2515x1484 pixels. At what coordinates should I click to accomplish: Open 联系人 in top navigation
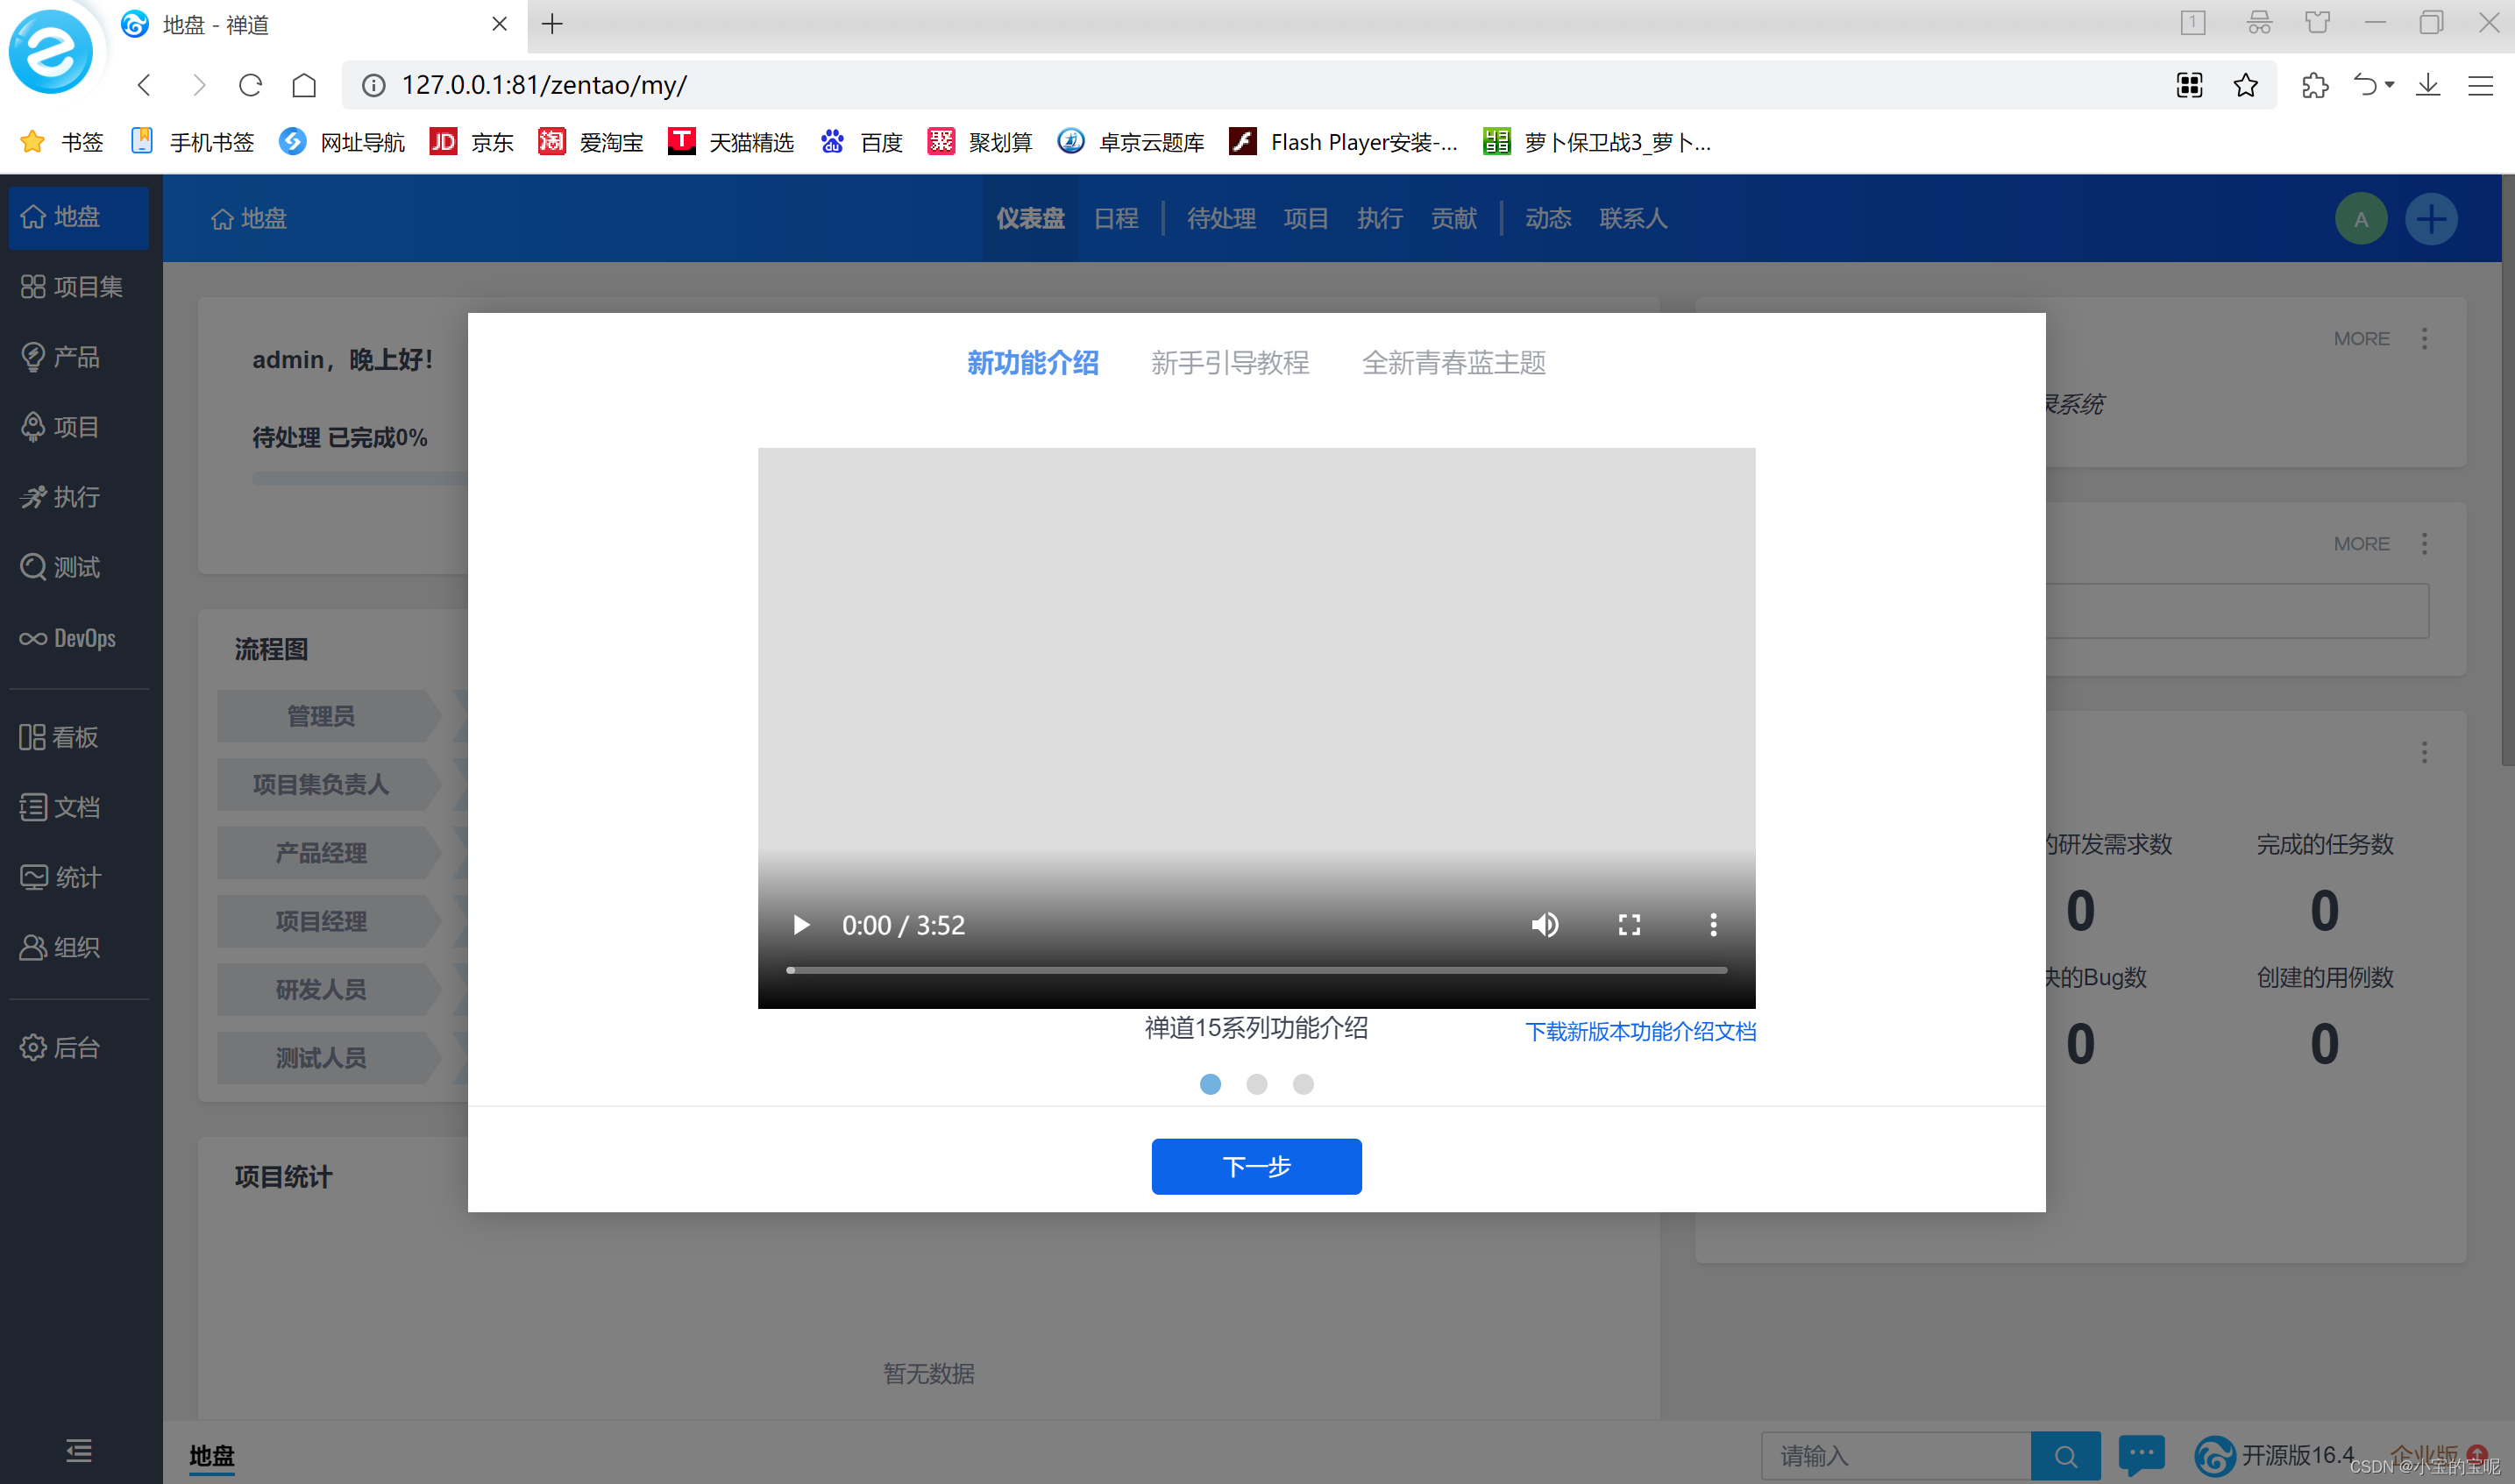click(1632, 219)
